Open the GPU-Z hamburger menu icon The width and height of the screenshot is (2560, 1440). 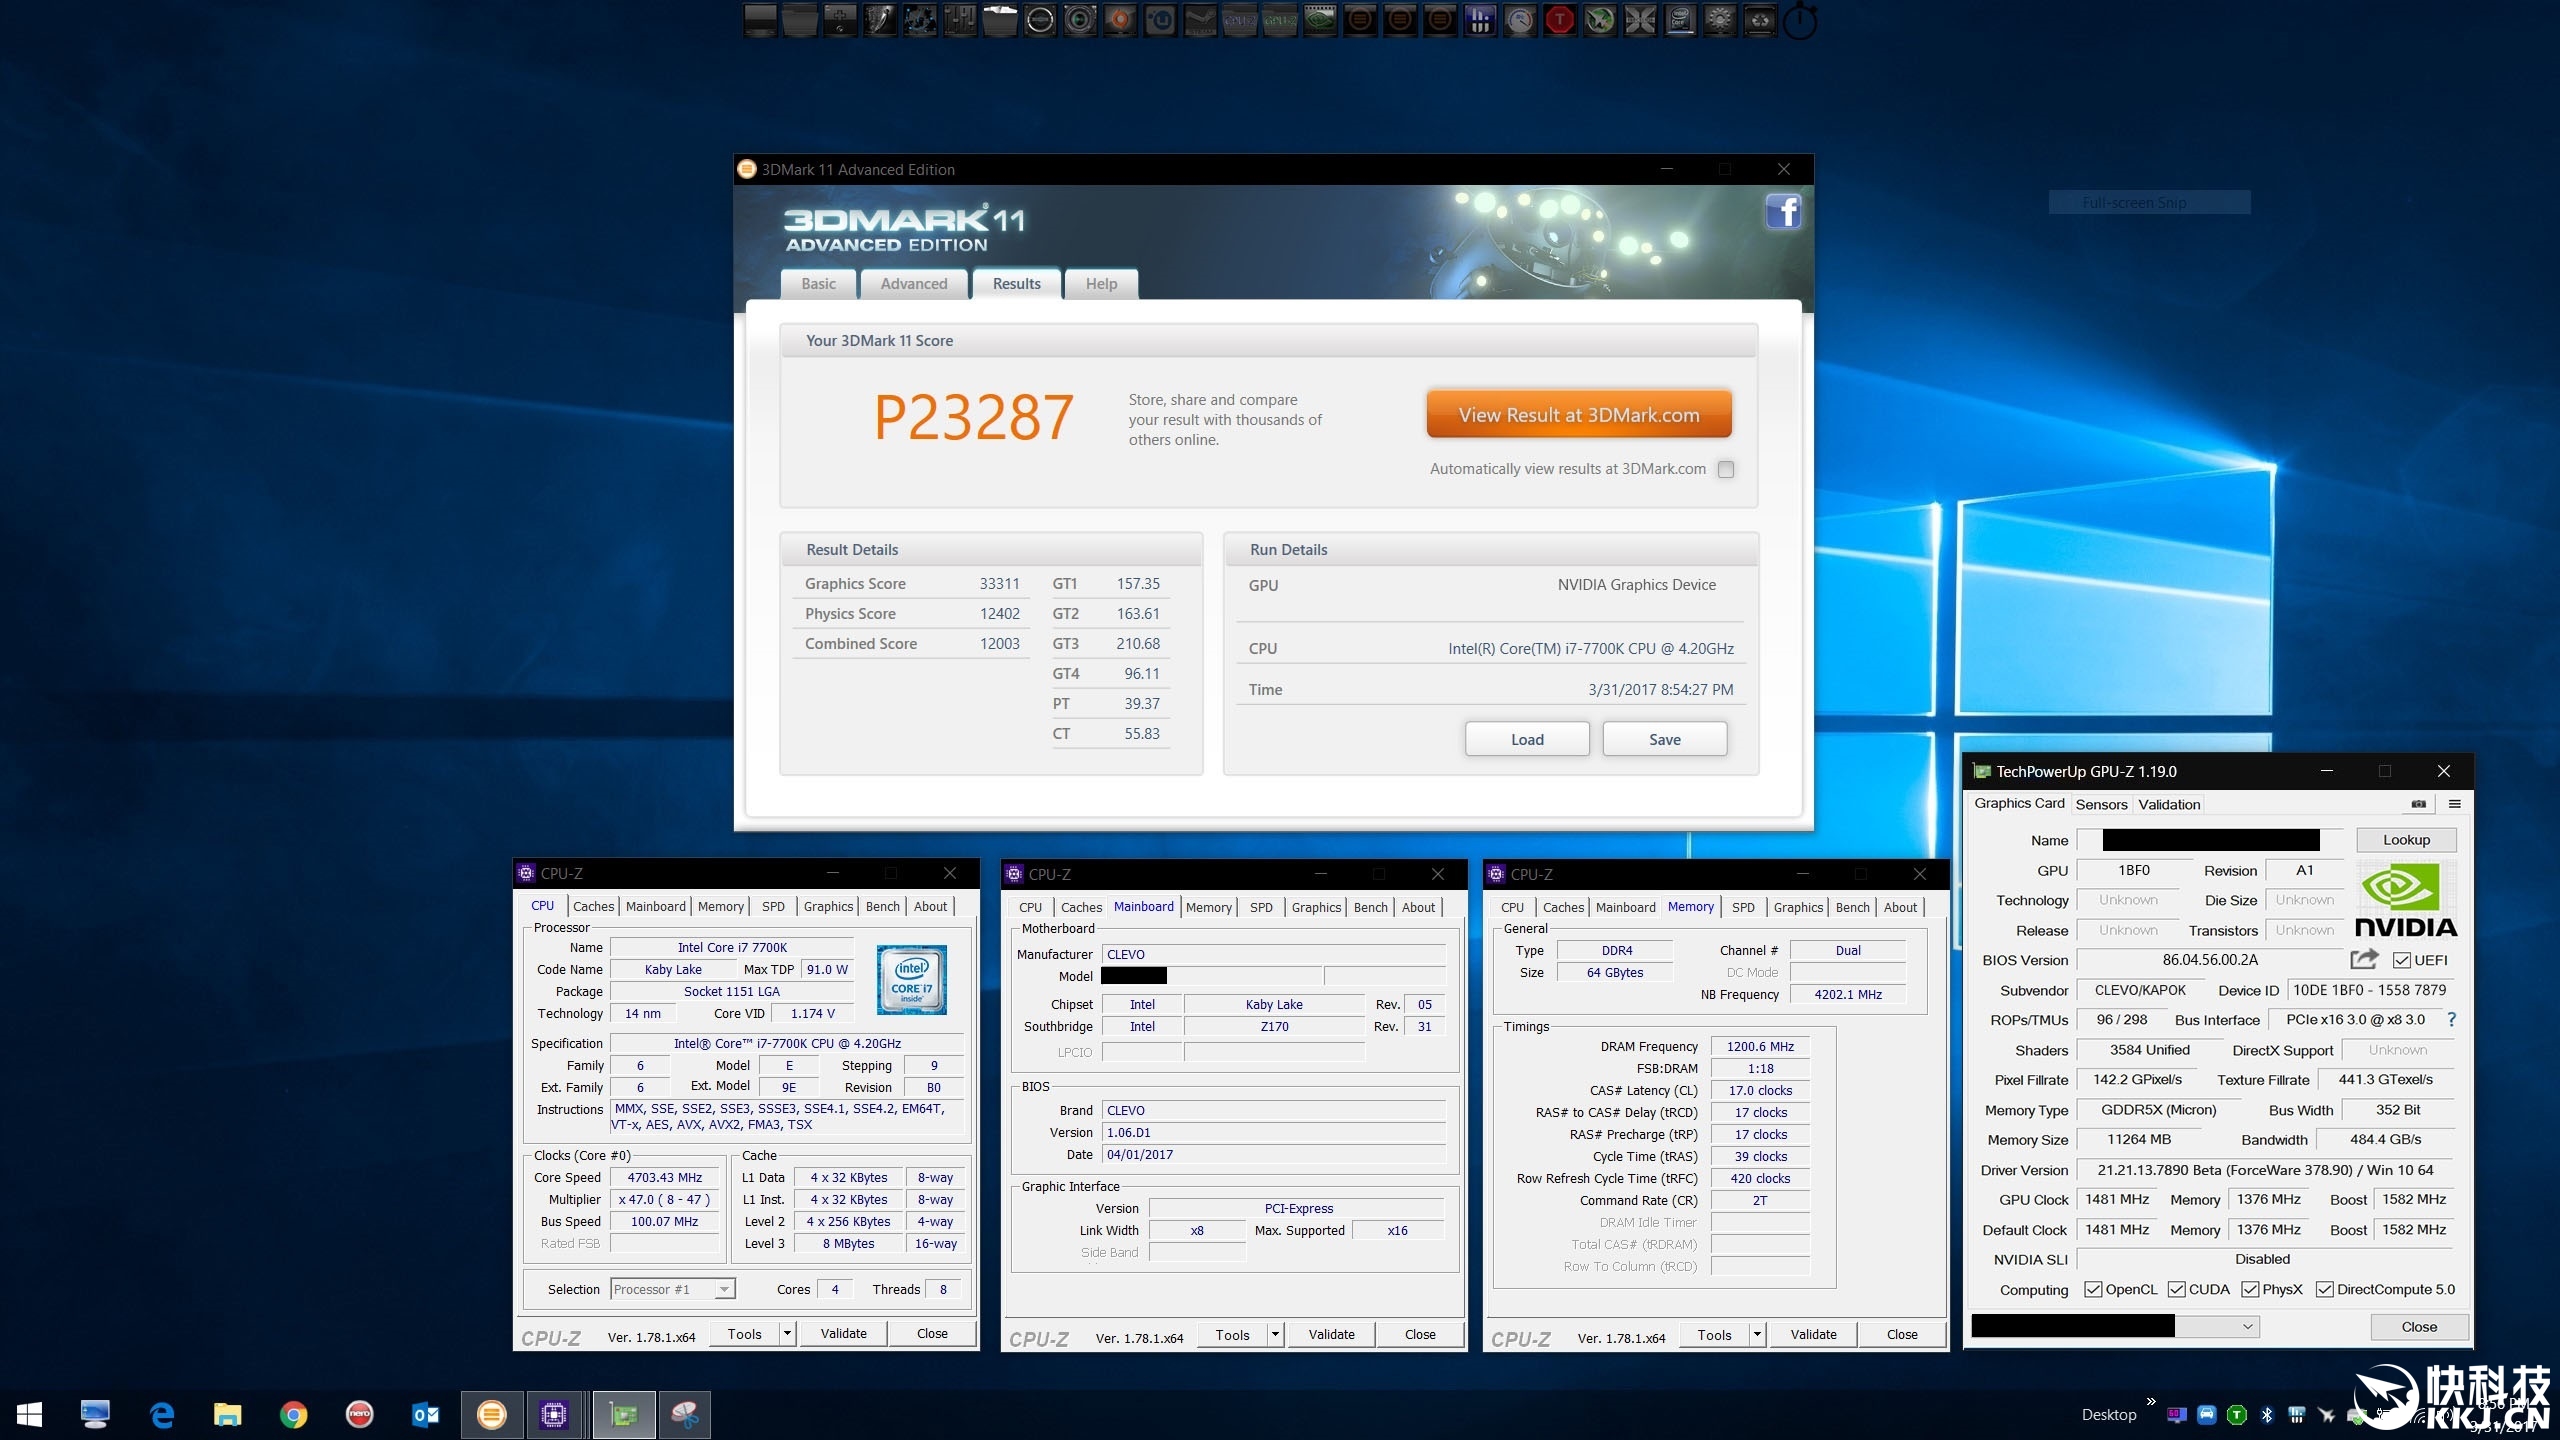point(2454,804)
